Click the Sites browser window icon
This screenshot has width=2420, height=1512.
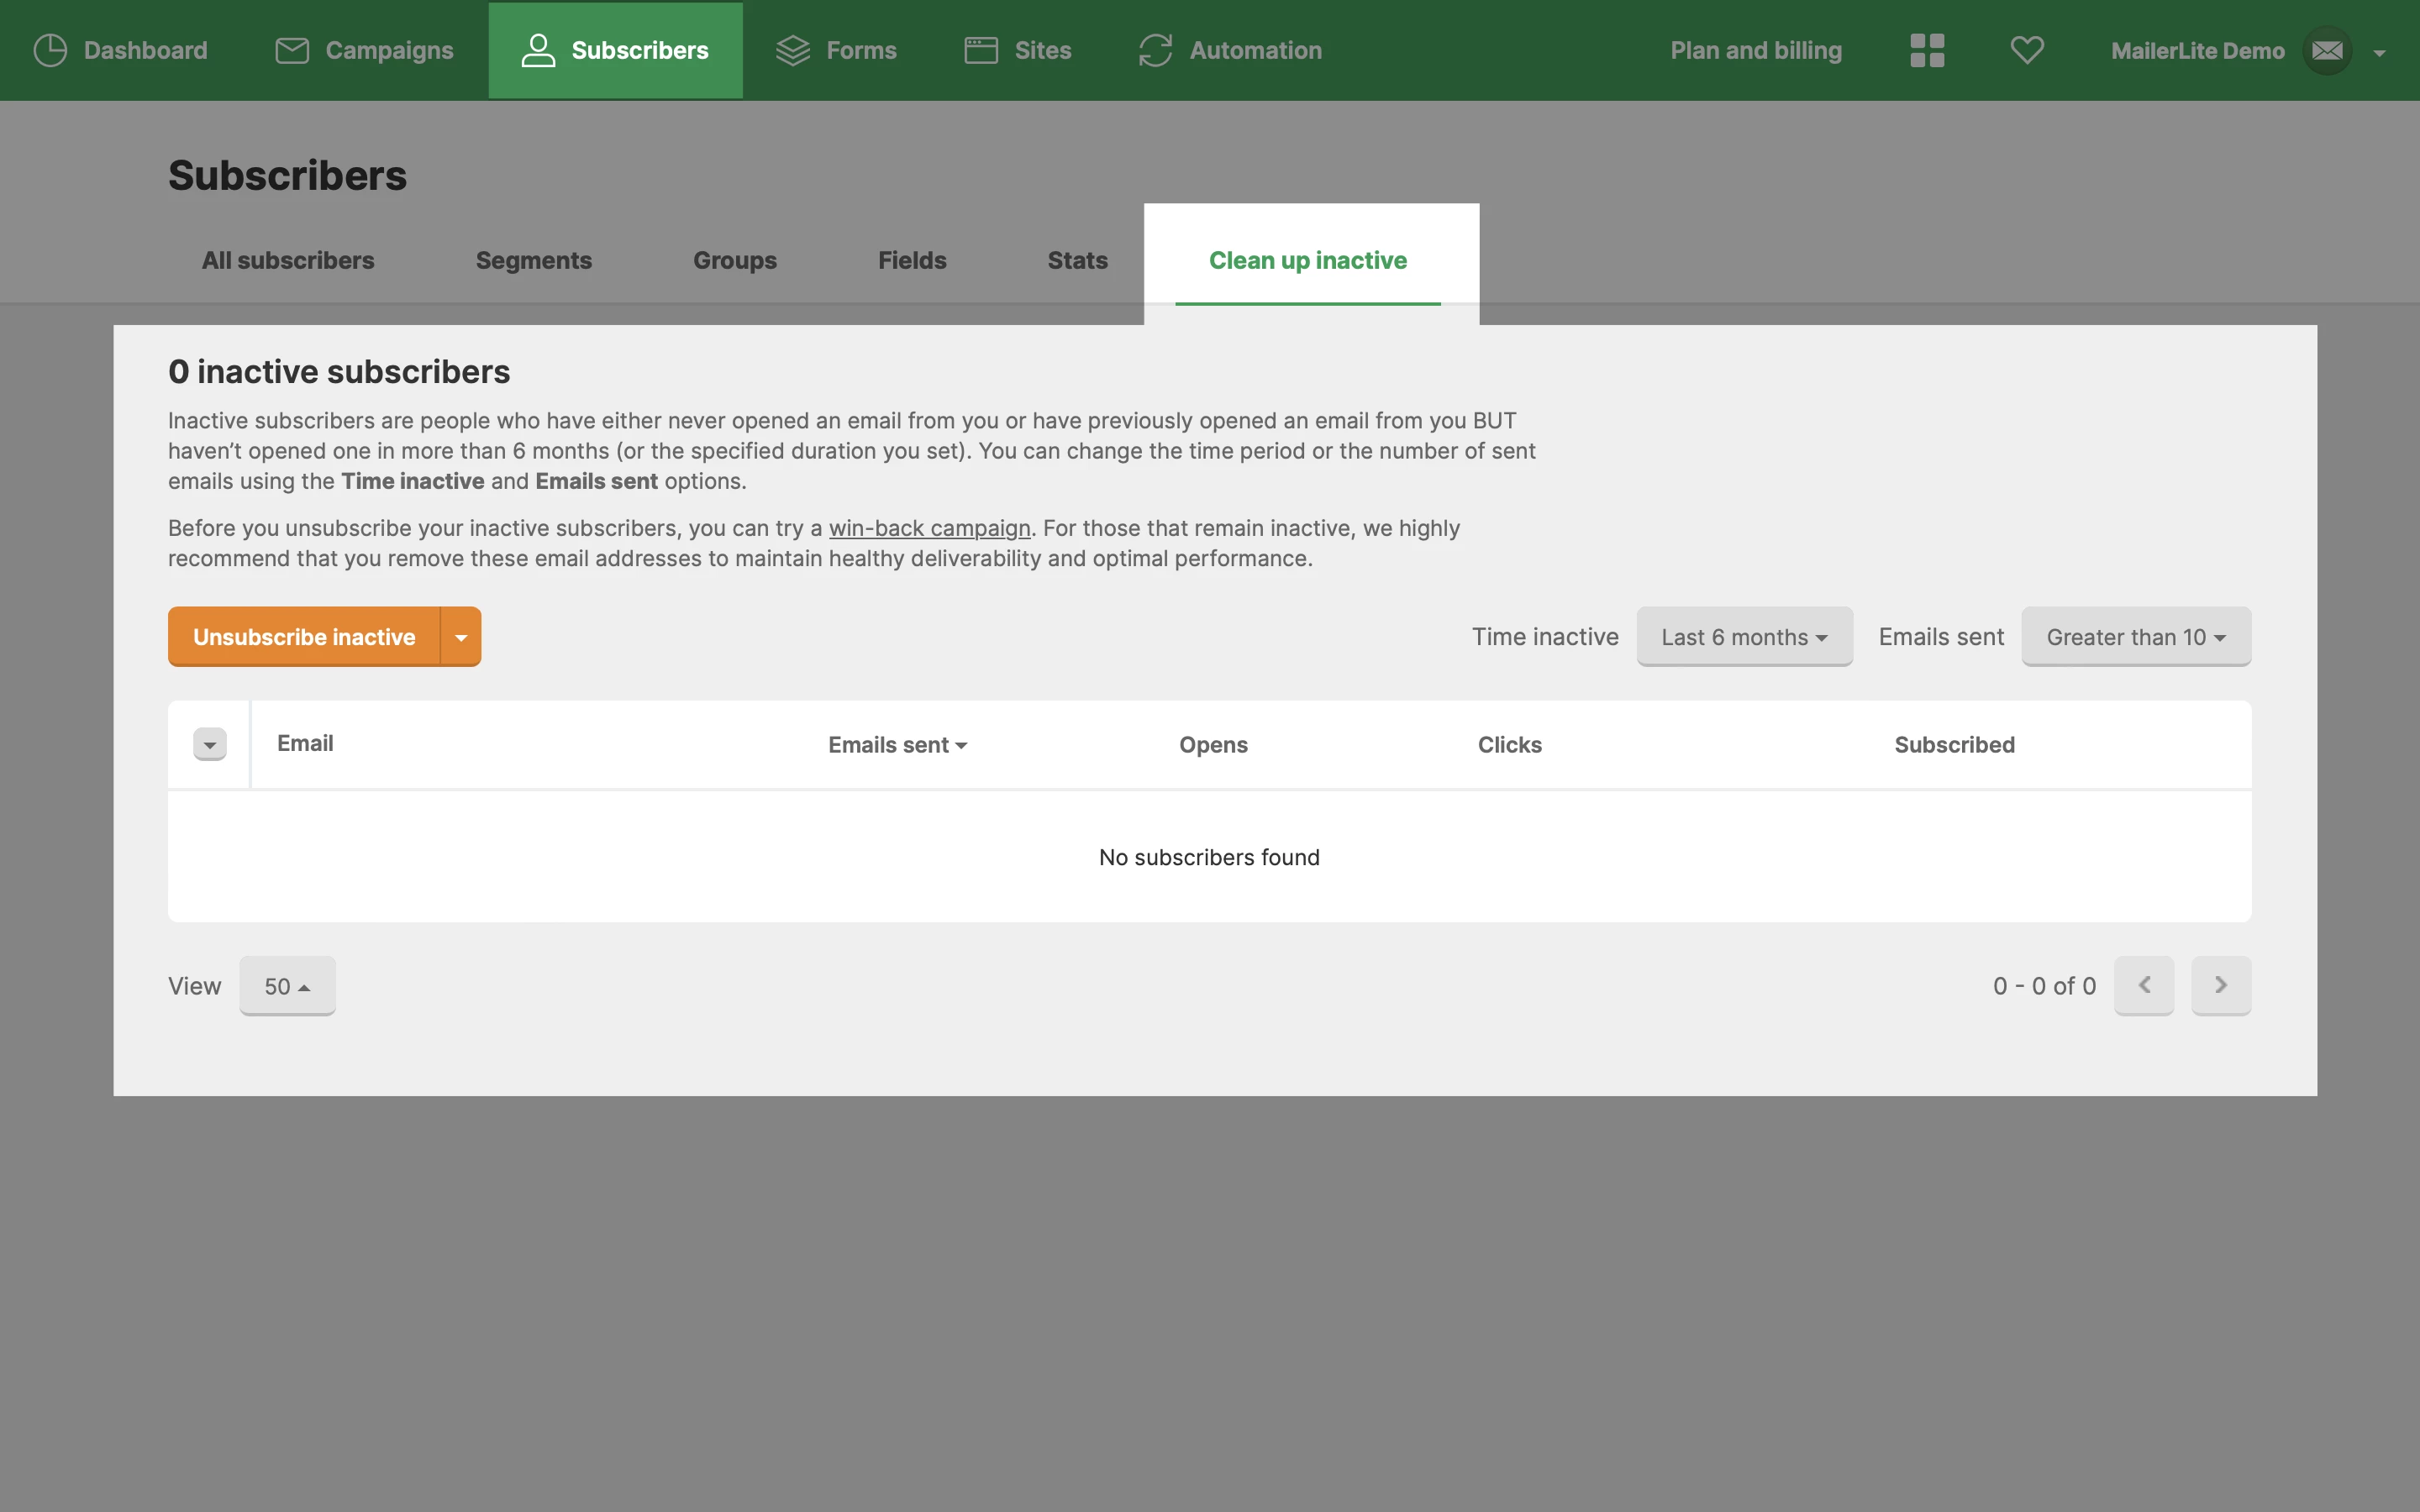(981, 50)
